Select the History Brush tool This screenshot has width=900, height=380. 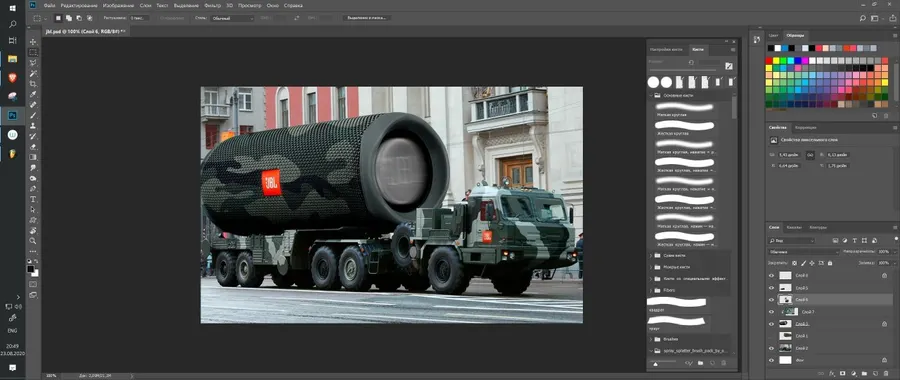point(33,136)
